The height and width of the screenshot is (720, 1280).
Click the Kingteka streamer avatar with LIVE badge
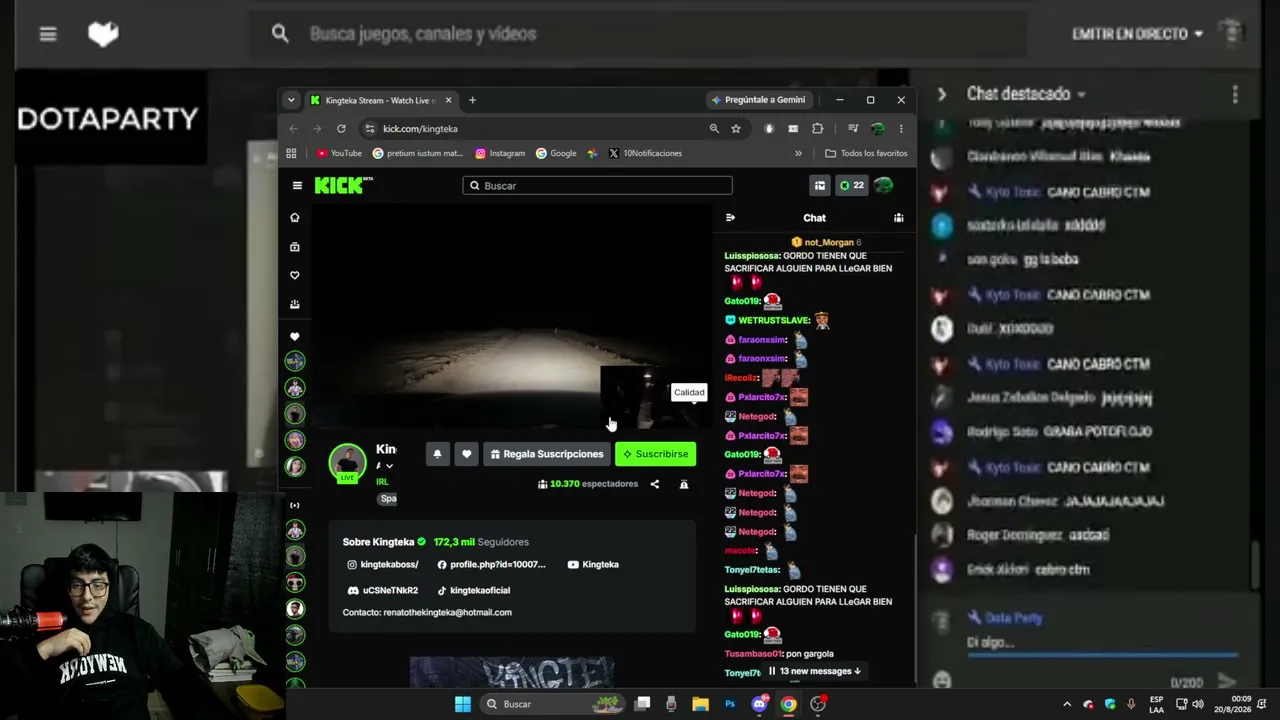347,463
